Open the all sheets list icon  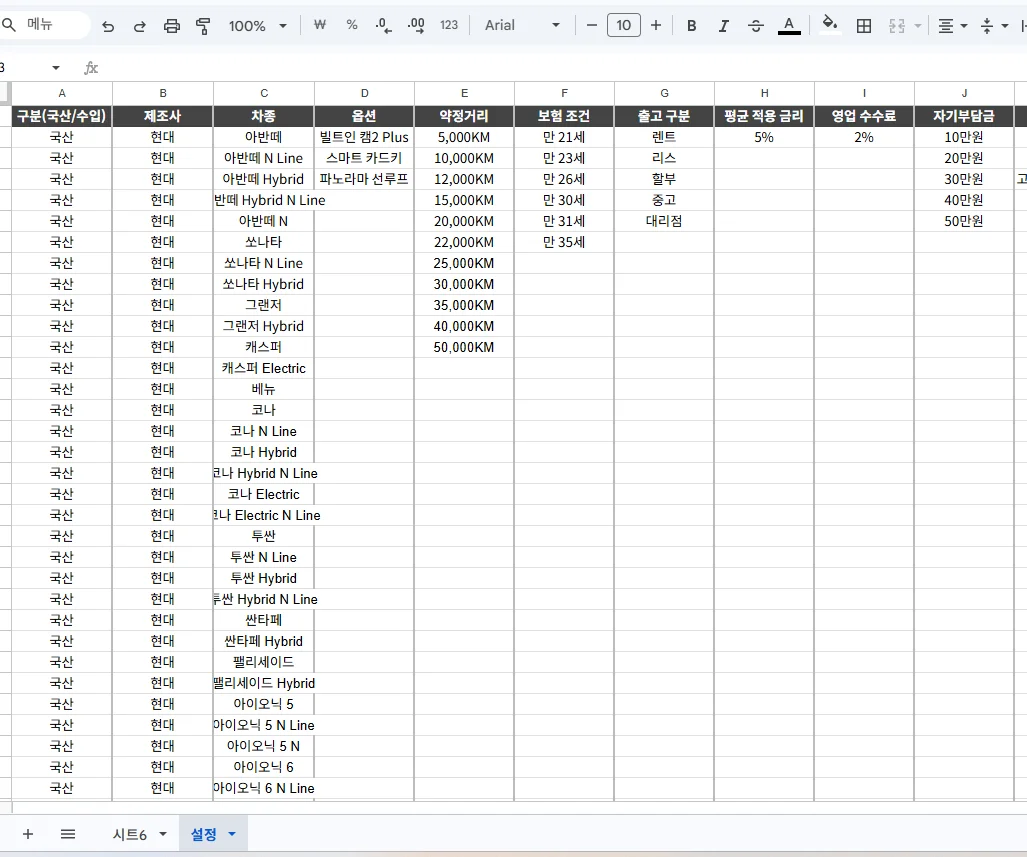[67, 834]
